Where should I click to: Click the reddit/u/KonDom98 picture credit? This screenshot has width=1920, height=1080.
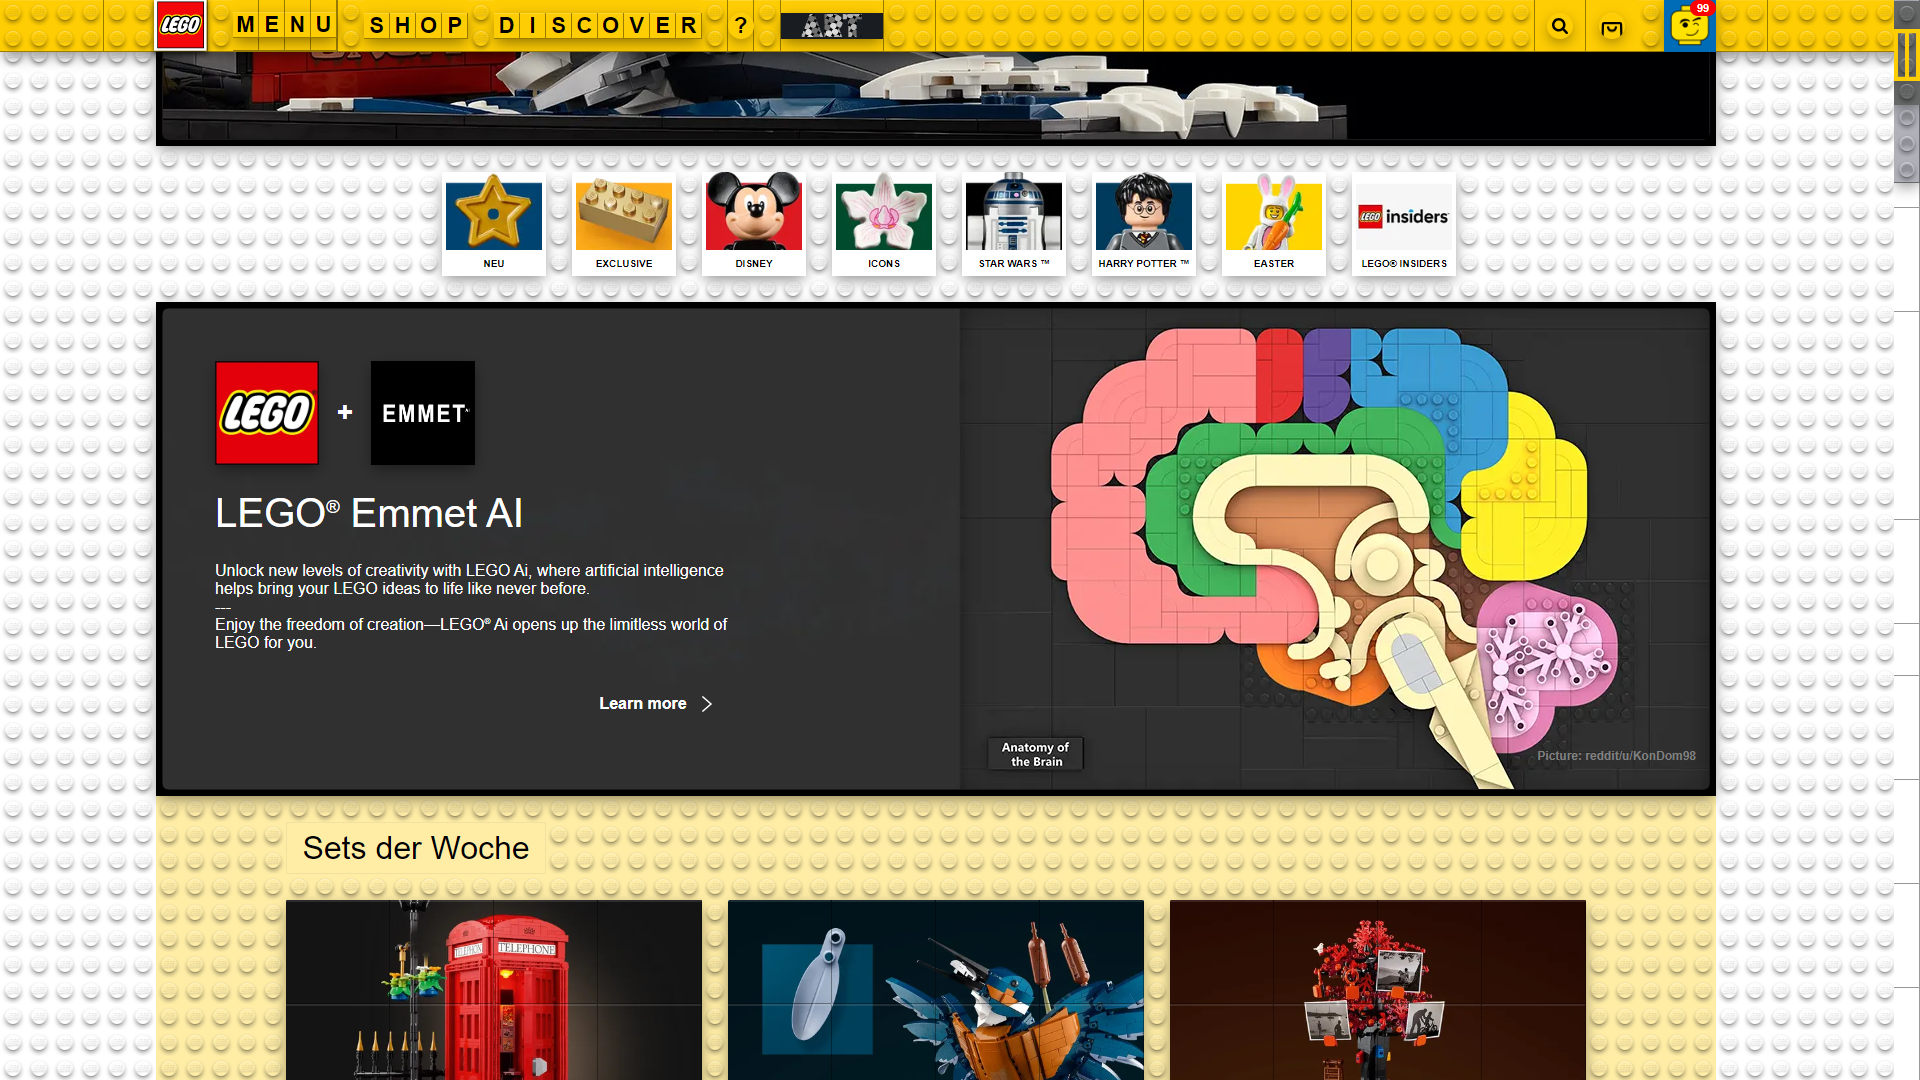click(1616, 756)
